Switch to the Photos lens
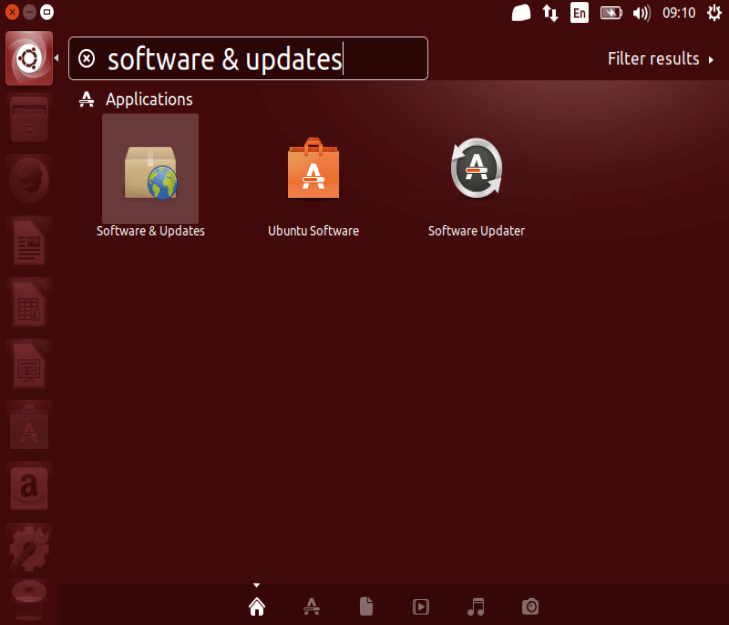 pyautogui.click(x=530, y=606)
